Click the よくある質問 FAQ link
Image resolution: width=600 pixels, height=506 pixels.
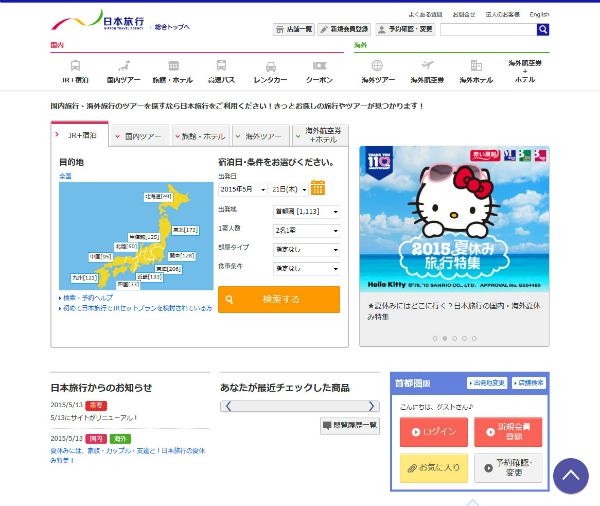425,15
